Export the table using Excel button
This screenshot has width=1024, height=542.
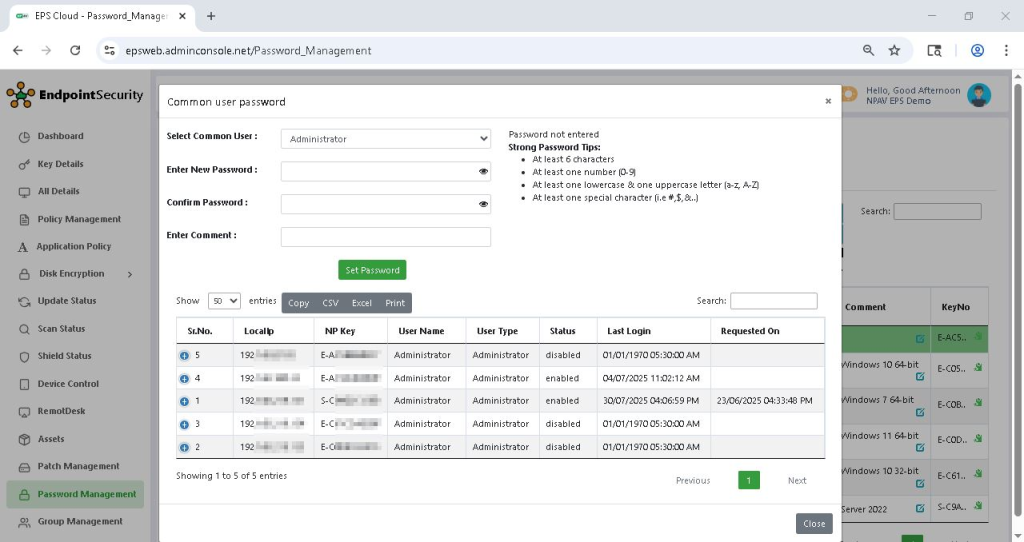point(361,303)
